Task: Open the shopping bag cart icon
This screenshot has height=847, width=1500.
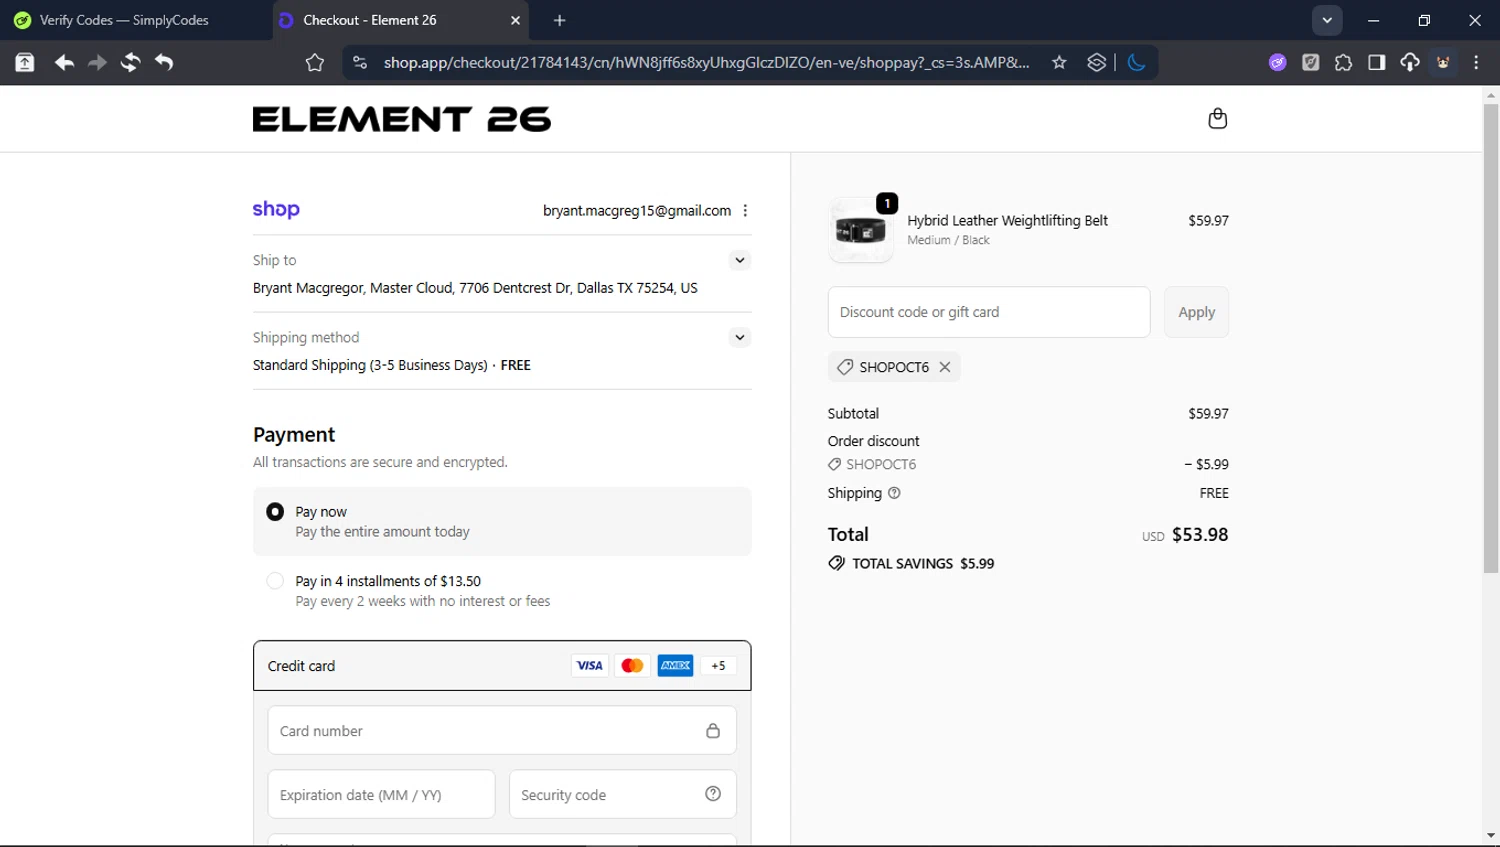Action: click(x=1217, y=118)
